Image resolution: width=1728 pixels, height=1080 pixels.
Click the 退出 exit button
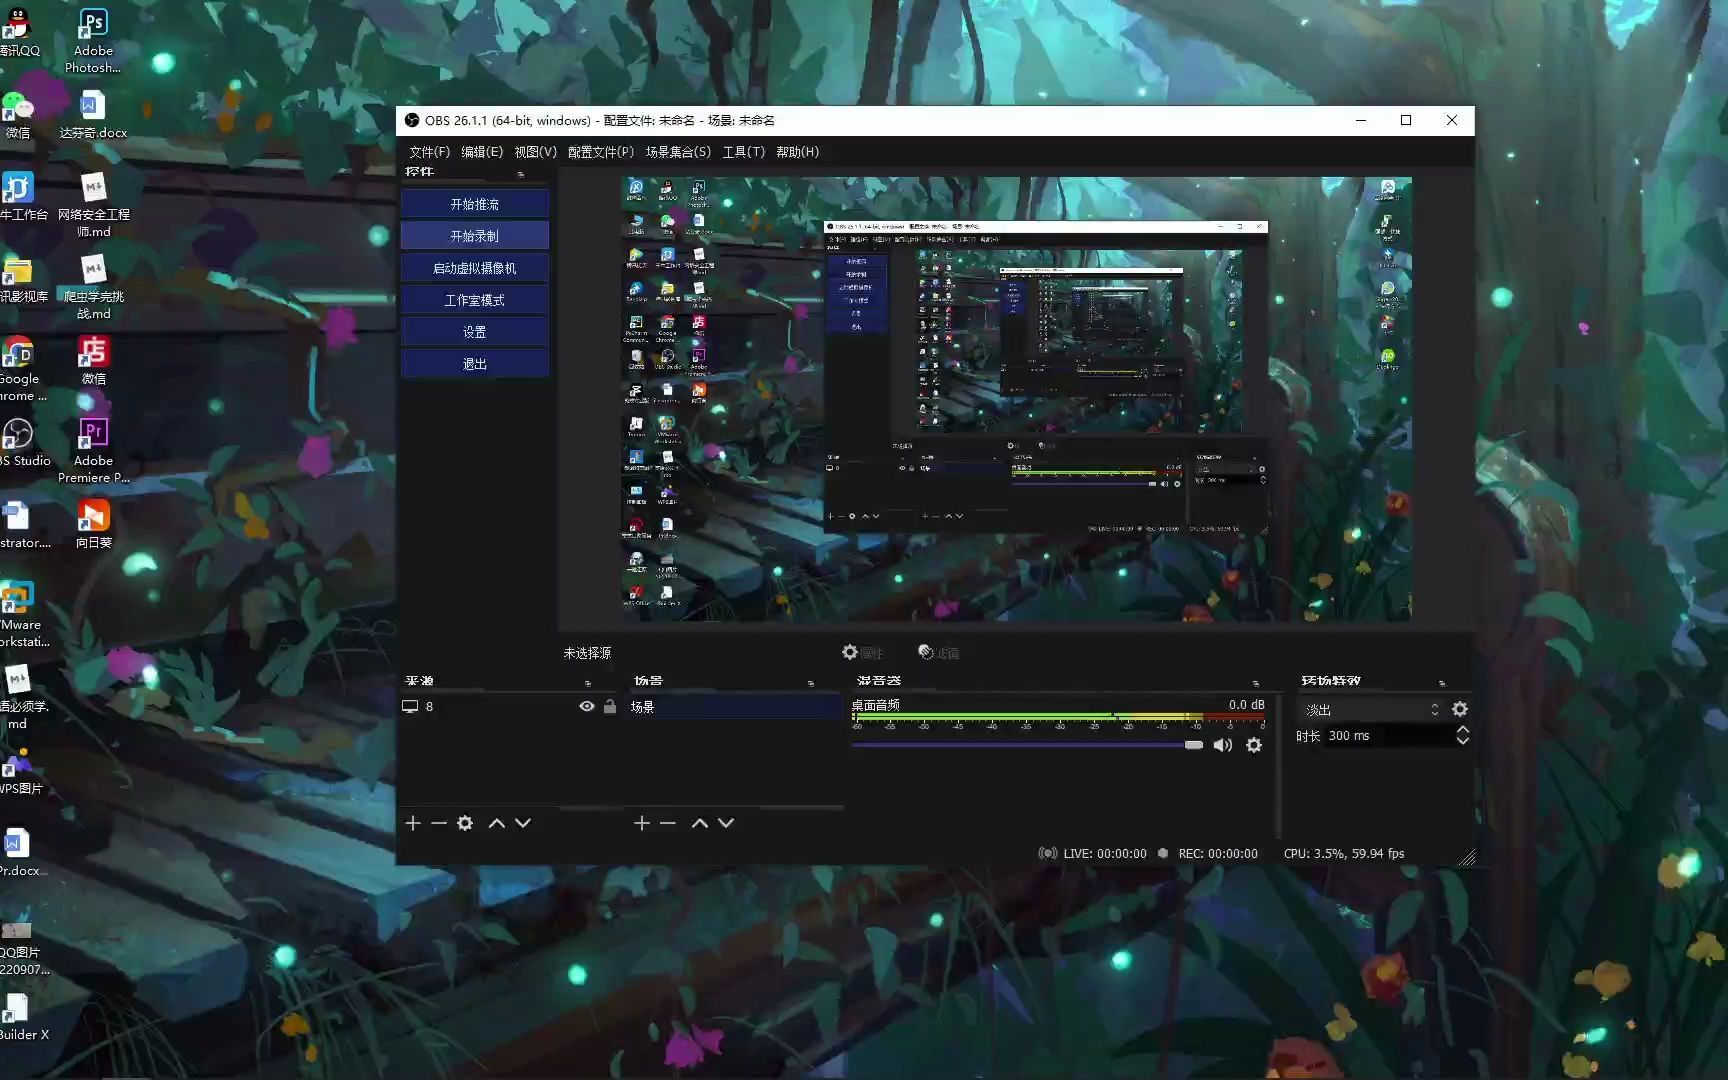474,364
